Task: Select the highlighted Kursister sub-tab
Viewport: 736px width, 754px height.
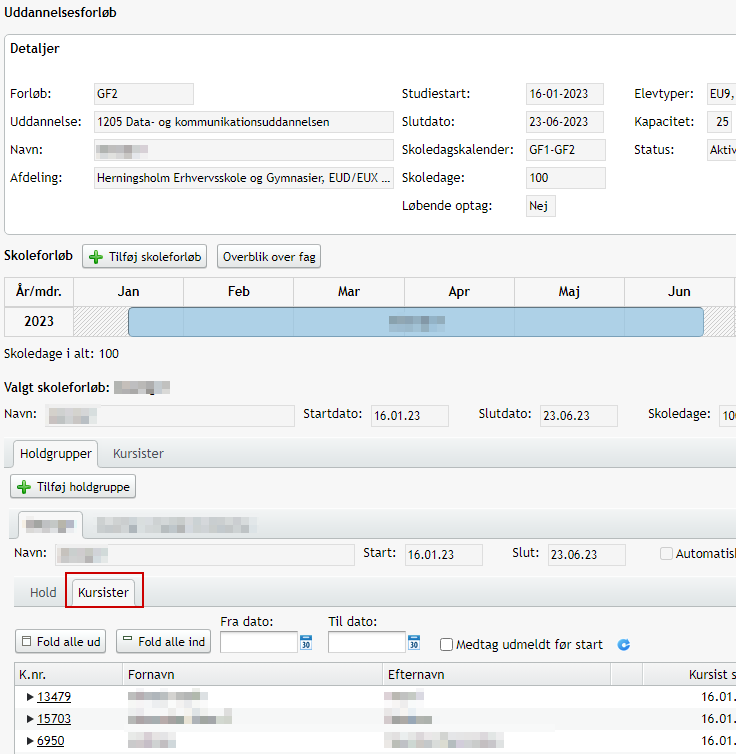Action: [103, 592]
